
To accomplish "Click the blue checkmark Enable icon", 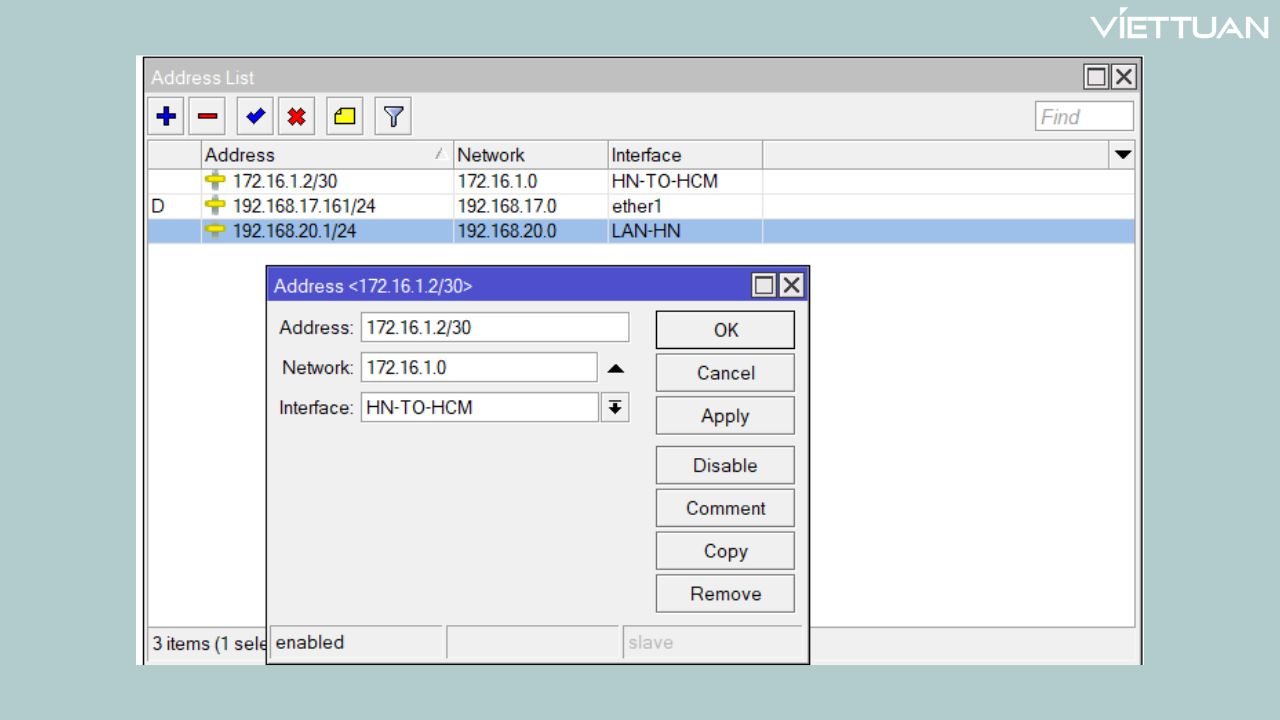I will [x=253, y=115].
